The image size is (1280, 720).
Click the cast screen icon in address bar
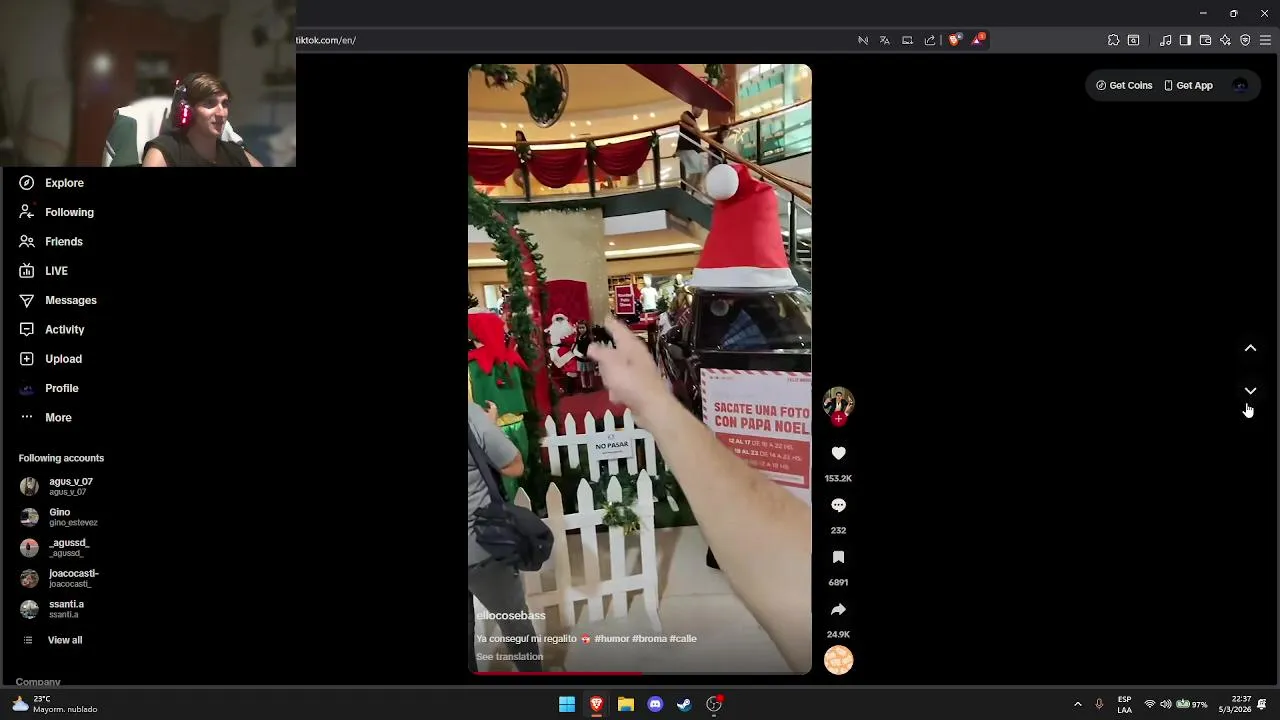point(907,40)
